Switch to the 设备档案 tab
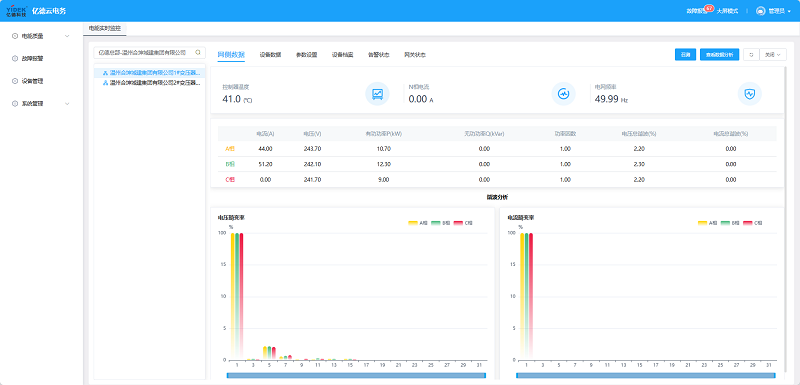 click(342, 55)
